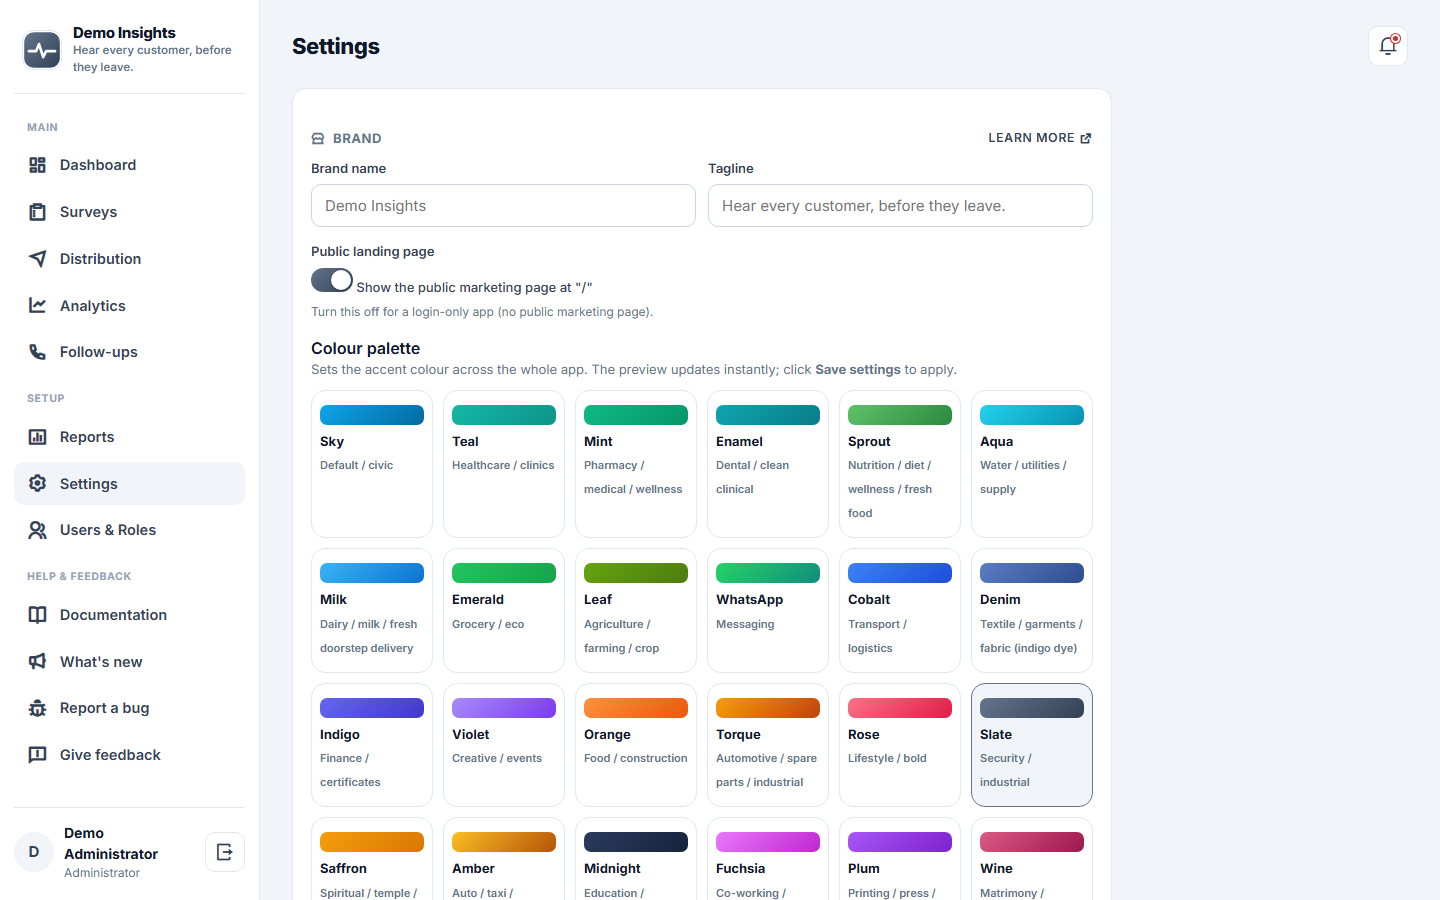Click the What's new megaphone icon
The image size is (1440, 900).
(37, 662)
